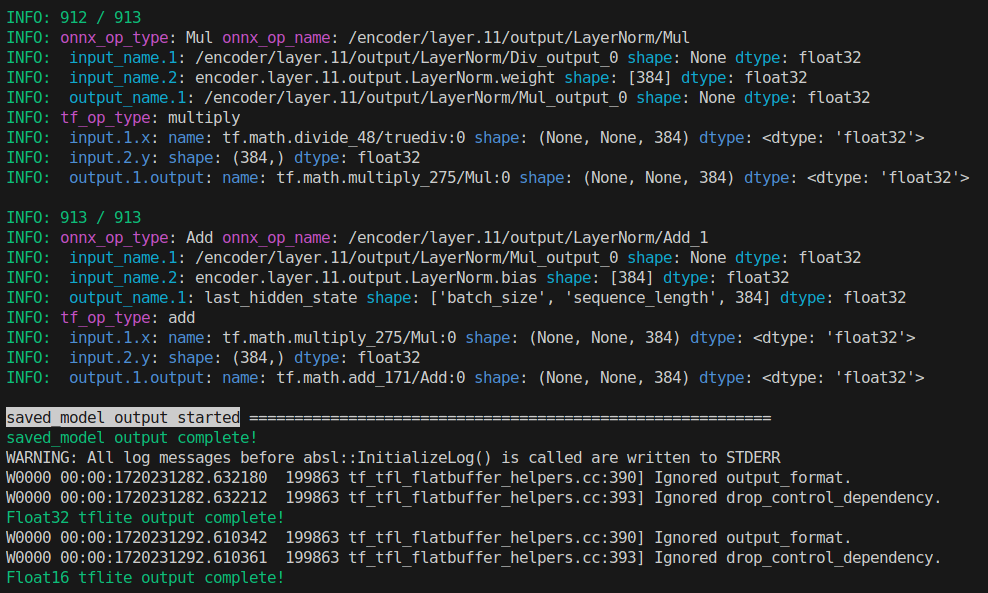
Task: Click 'encoder.layer.11.output.LayerNorm.weight' text
Action: pos(375,78)
